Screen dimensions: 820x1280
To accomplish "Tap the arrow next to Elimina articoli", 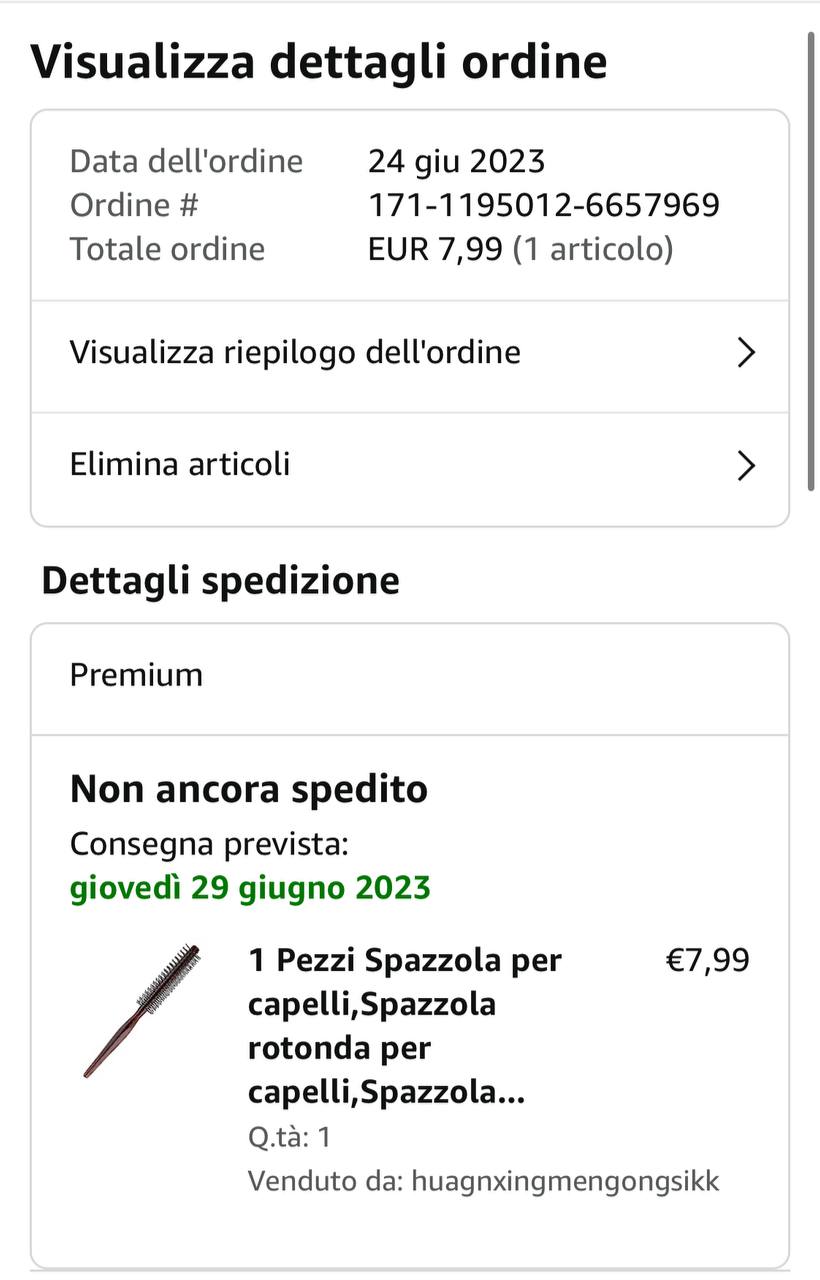I will [x=745, y=466].
